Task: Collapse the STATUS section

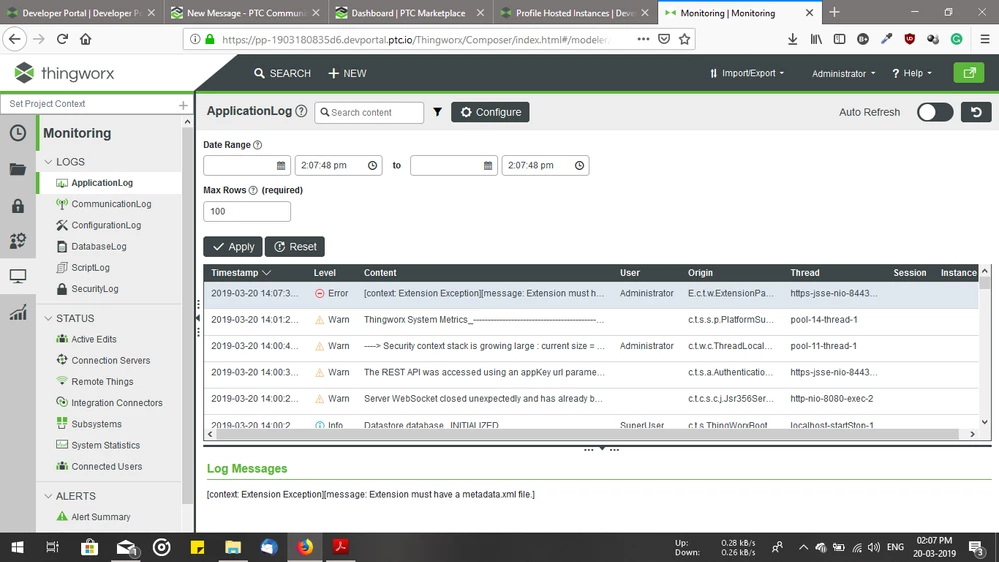Action: (x=48, y=318)
